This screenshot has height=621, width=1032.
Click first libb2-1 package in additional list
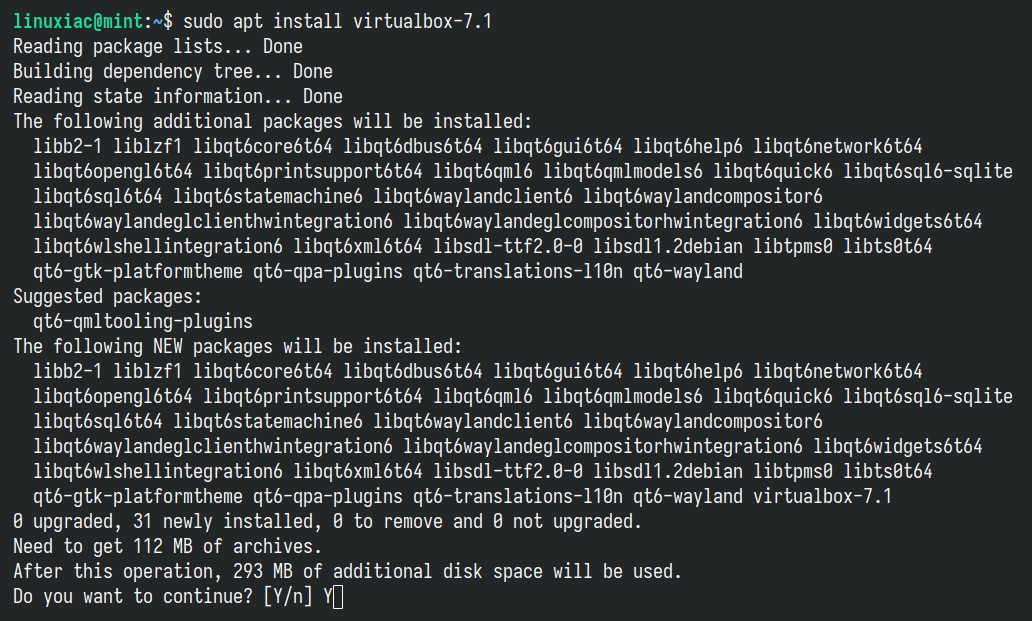coord(68,146)
